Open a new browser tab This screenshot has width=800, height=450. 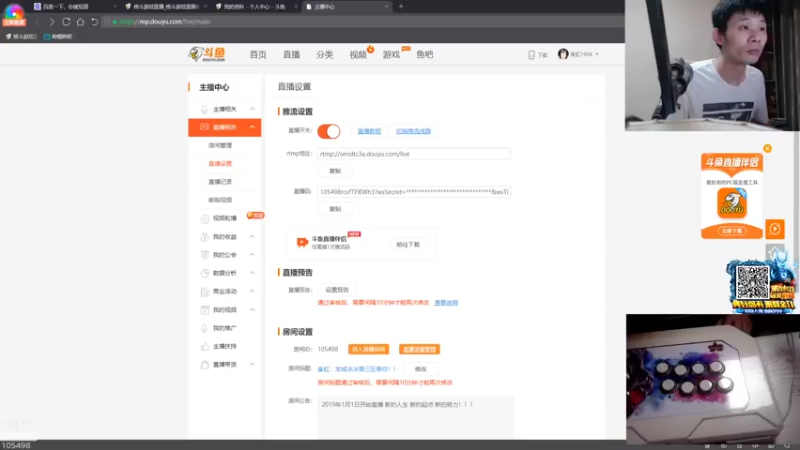click(x=401, y=7)
